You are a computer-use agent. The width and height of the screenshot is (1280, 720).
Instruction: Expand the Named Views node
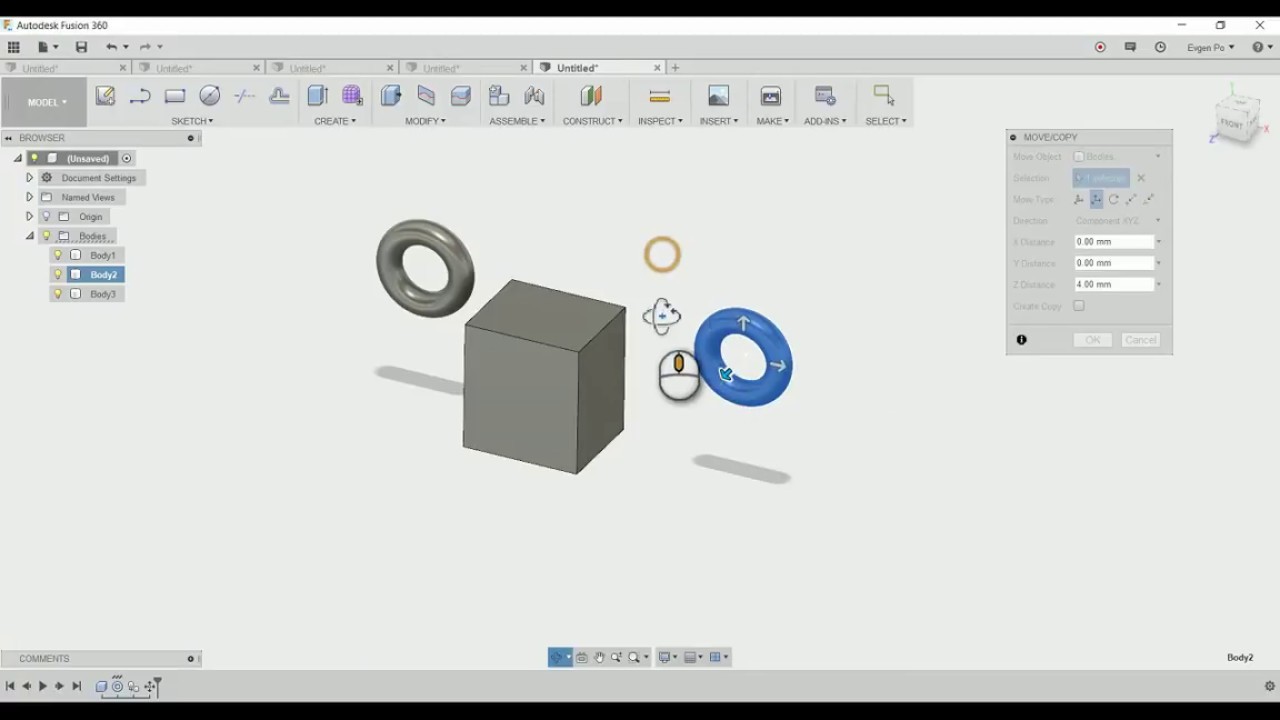29,197
